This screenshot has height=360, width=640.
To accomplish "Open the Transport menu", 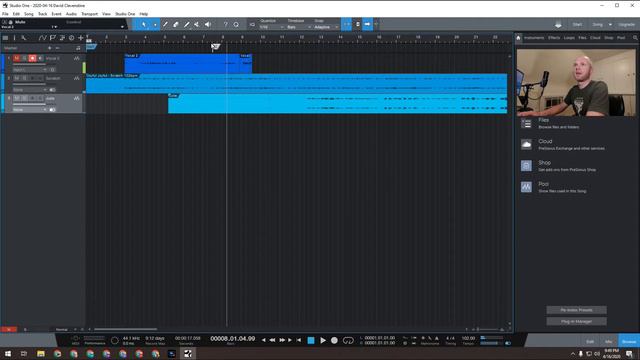I will [89, 14].
